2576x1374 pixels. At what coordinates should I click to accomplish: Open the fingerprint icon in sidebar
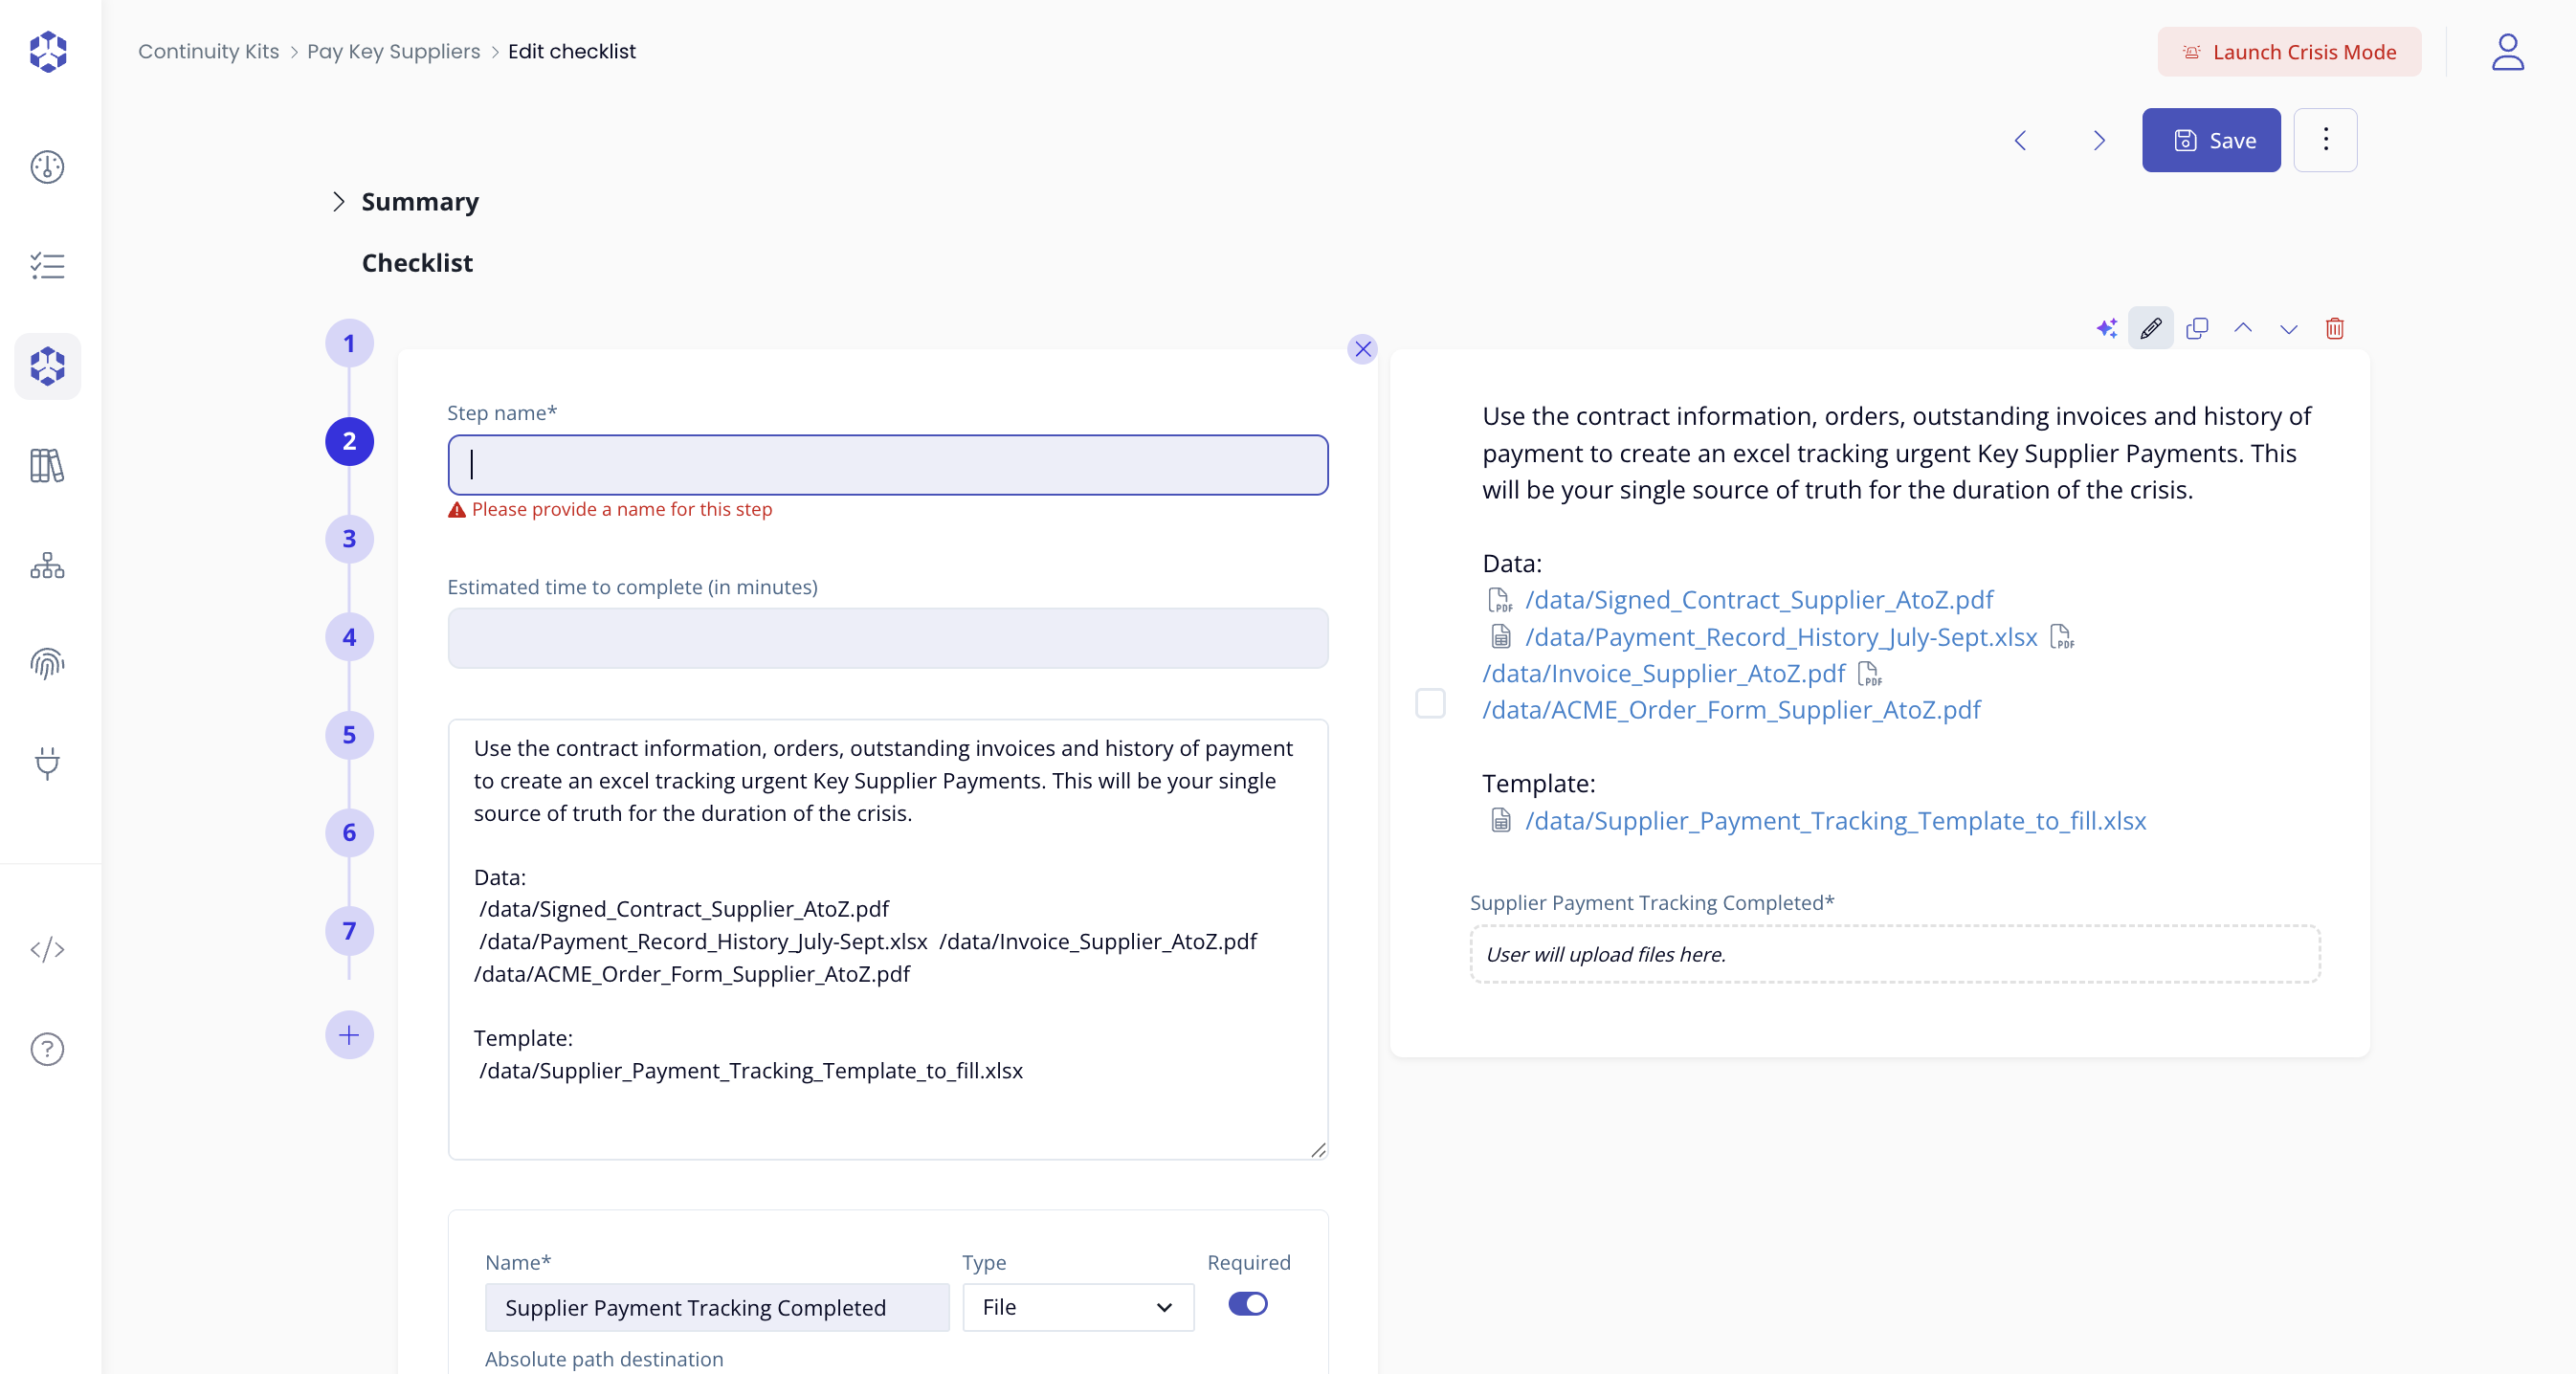click(47, 663)
